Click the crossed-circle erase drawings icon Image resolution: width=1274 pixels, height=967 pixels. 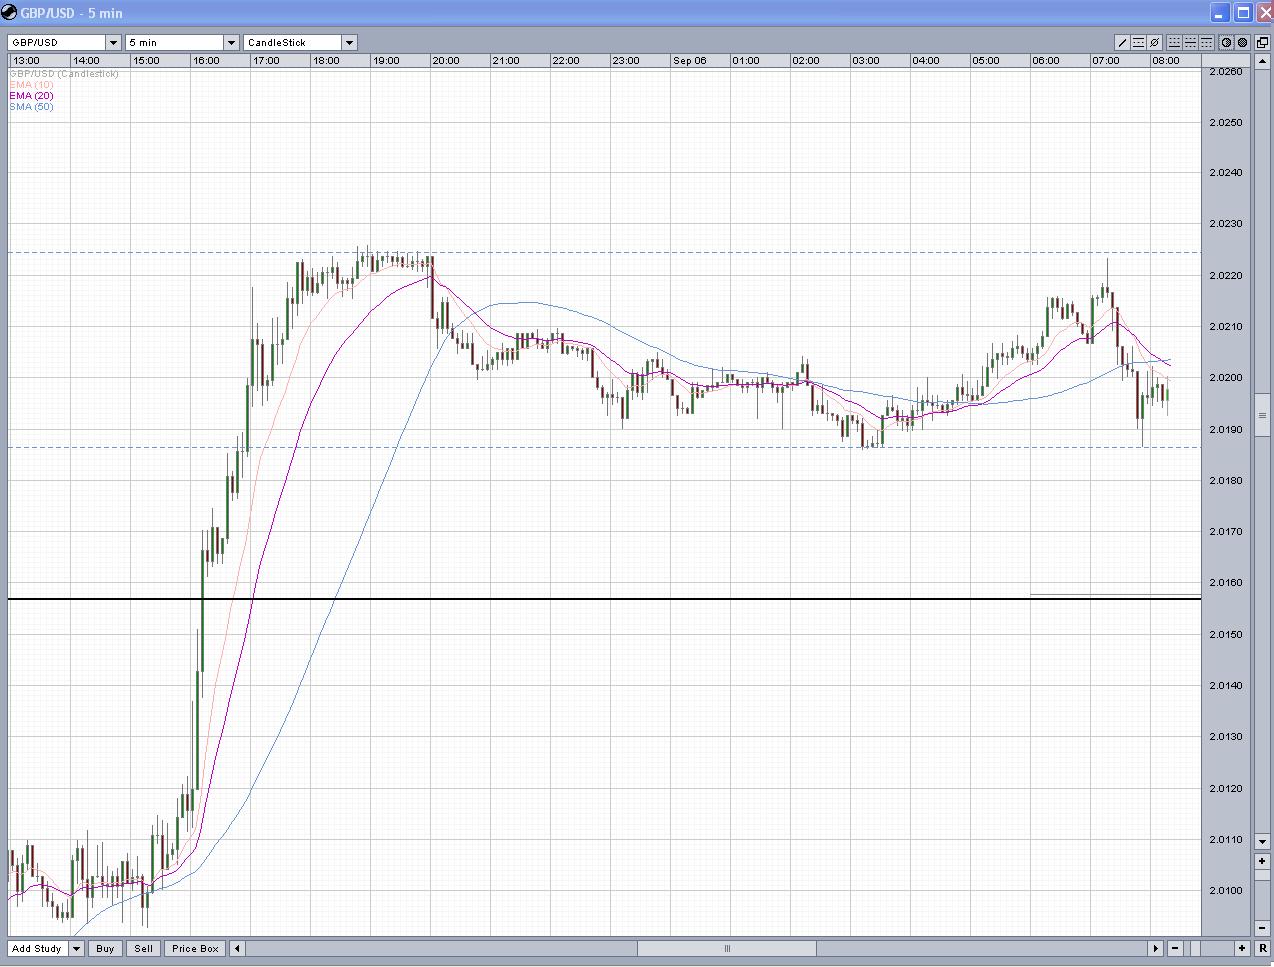[x=1154, y=42]
